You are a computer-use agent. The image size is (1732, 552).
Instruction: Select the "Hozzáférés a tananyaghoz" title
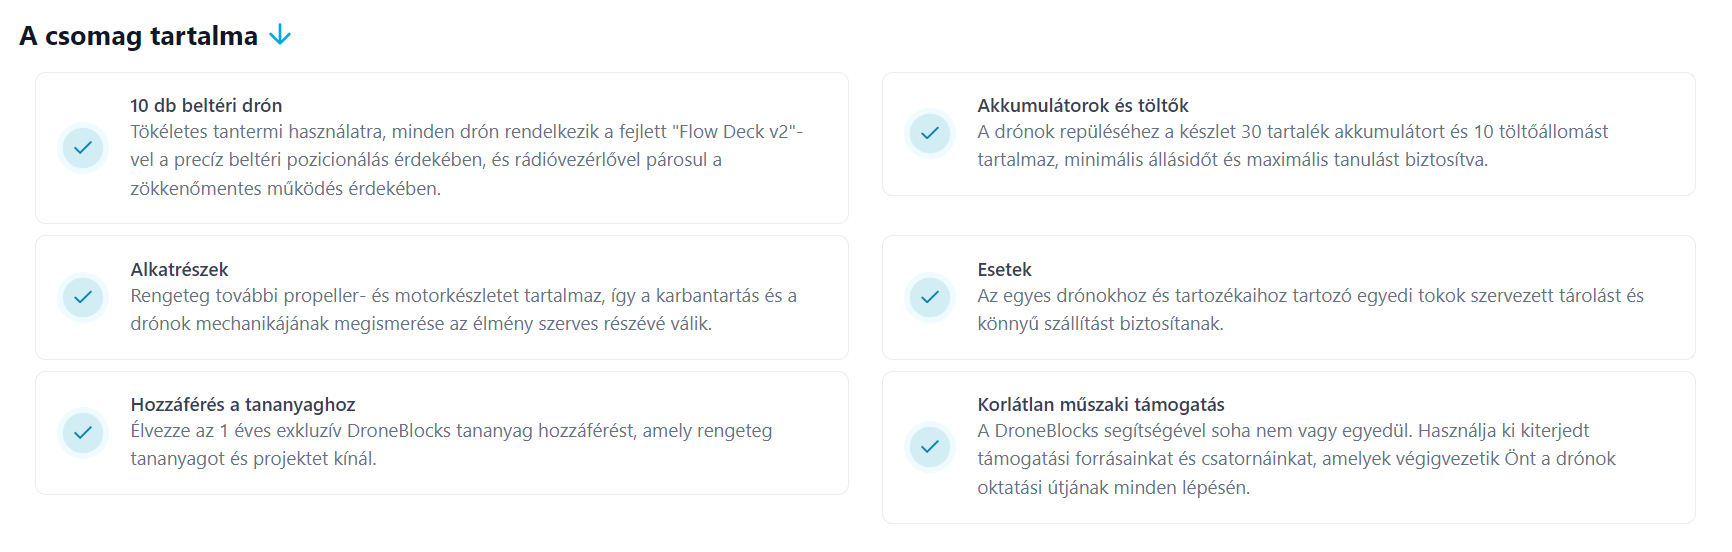[243, 404]
